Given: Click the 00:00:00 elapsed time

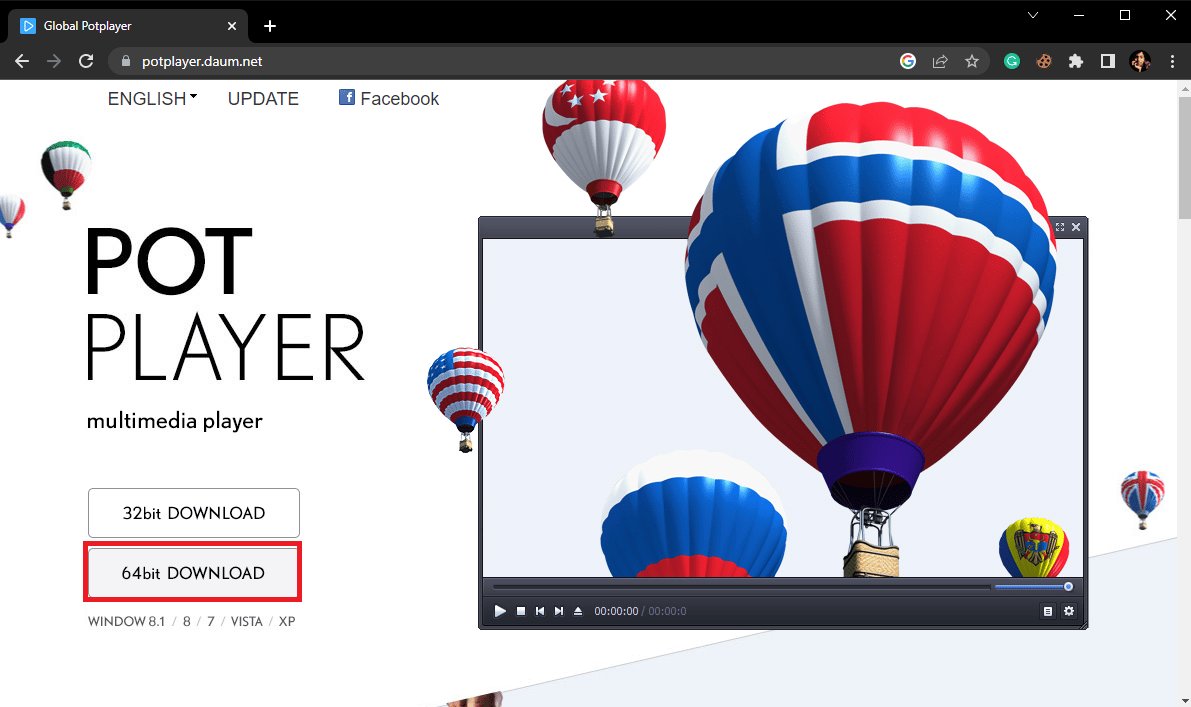Looking at the screenshot, I should coord(616,611).
